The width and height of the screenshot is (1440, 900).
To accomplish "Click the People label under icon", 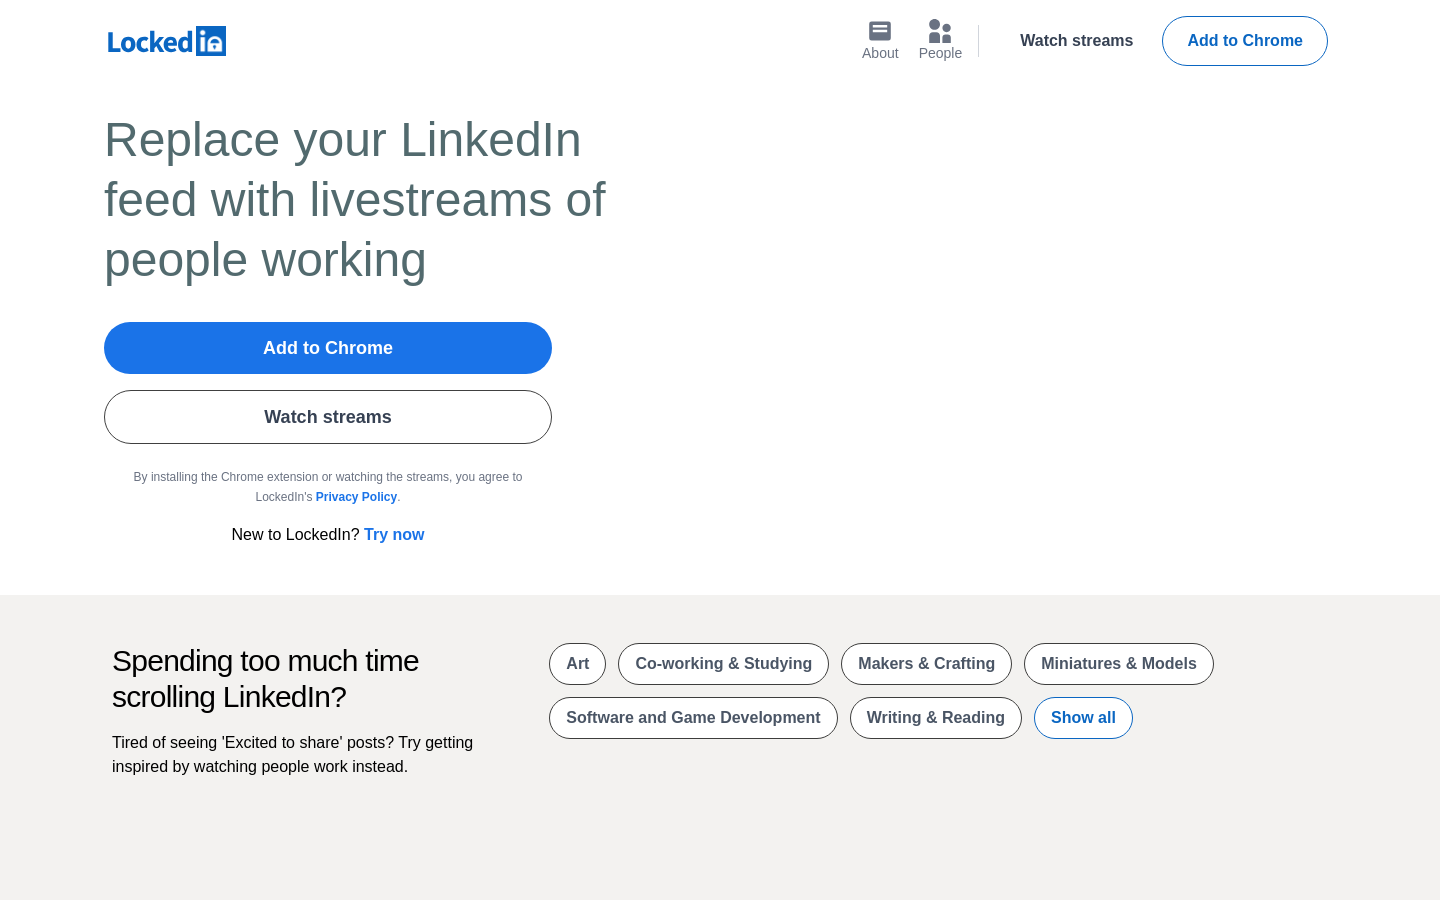I will pyautogui.click(x=940, y=53).
